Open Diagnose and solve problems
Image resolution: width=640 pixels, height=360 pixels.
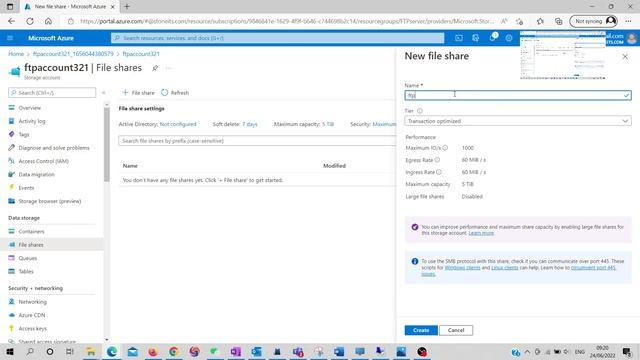pos(53,148)
